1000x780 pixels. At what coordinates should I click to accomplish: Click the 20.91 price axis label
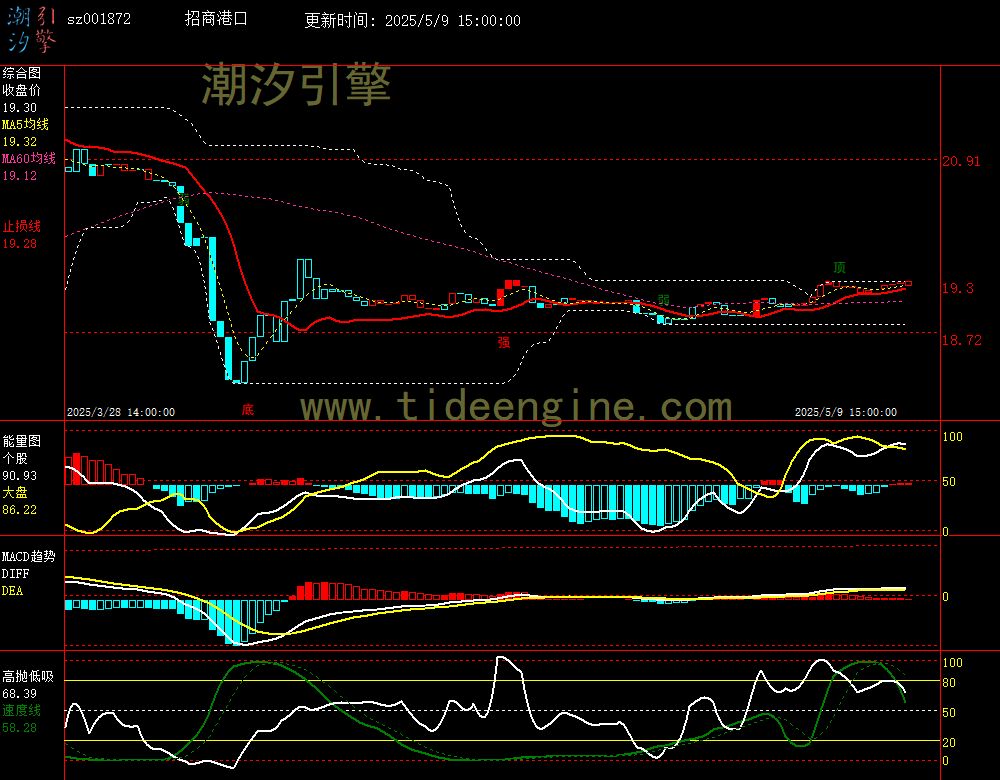(x=961, y=161)
